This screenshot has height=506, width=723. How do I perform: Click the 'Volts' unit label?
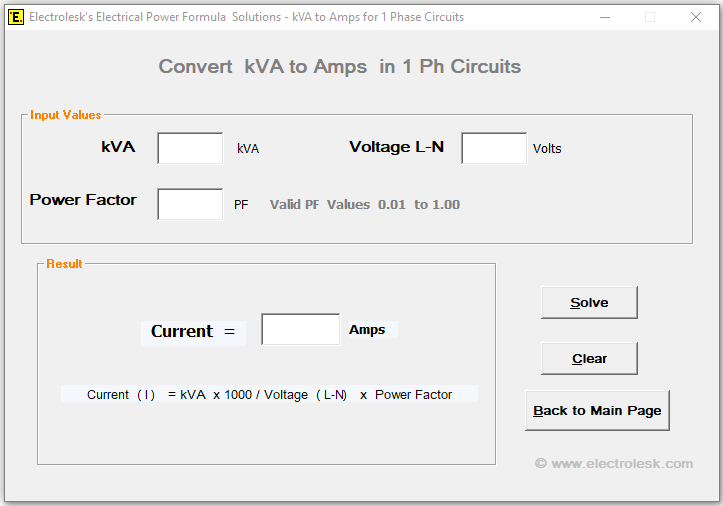tap(547, 149)
